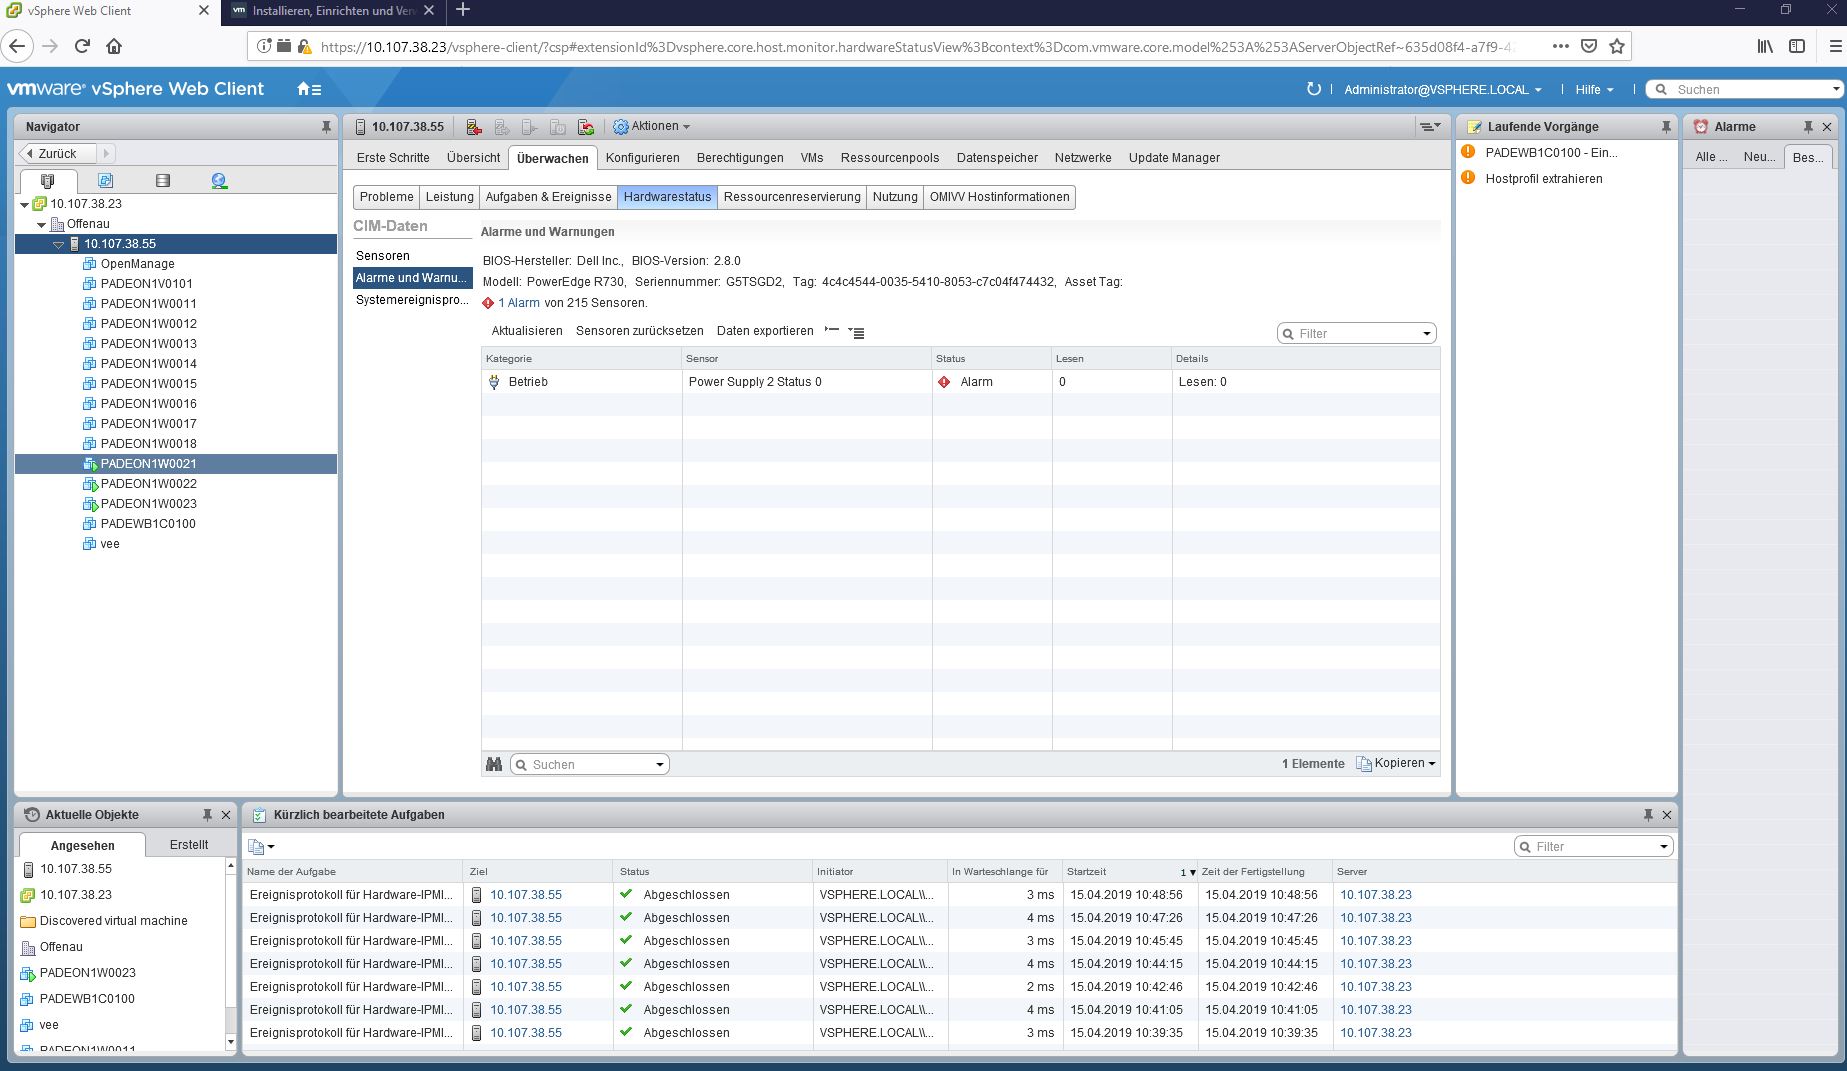Open the Update Manager tab
This screenshot has width=1847, height=1071.
tap(1173, 157)
